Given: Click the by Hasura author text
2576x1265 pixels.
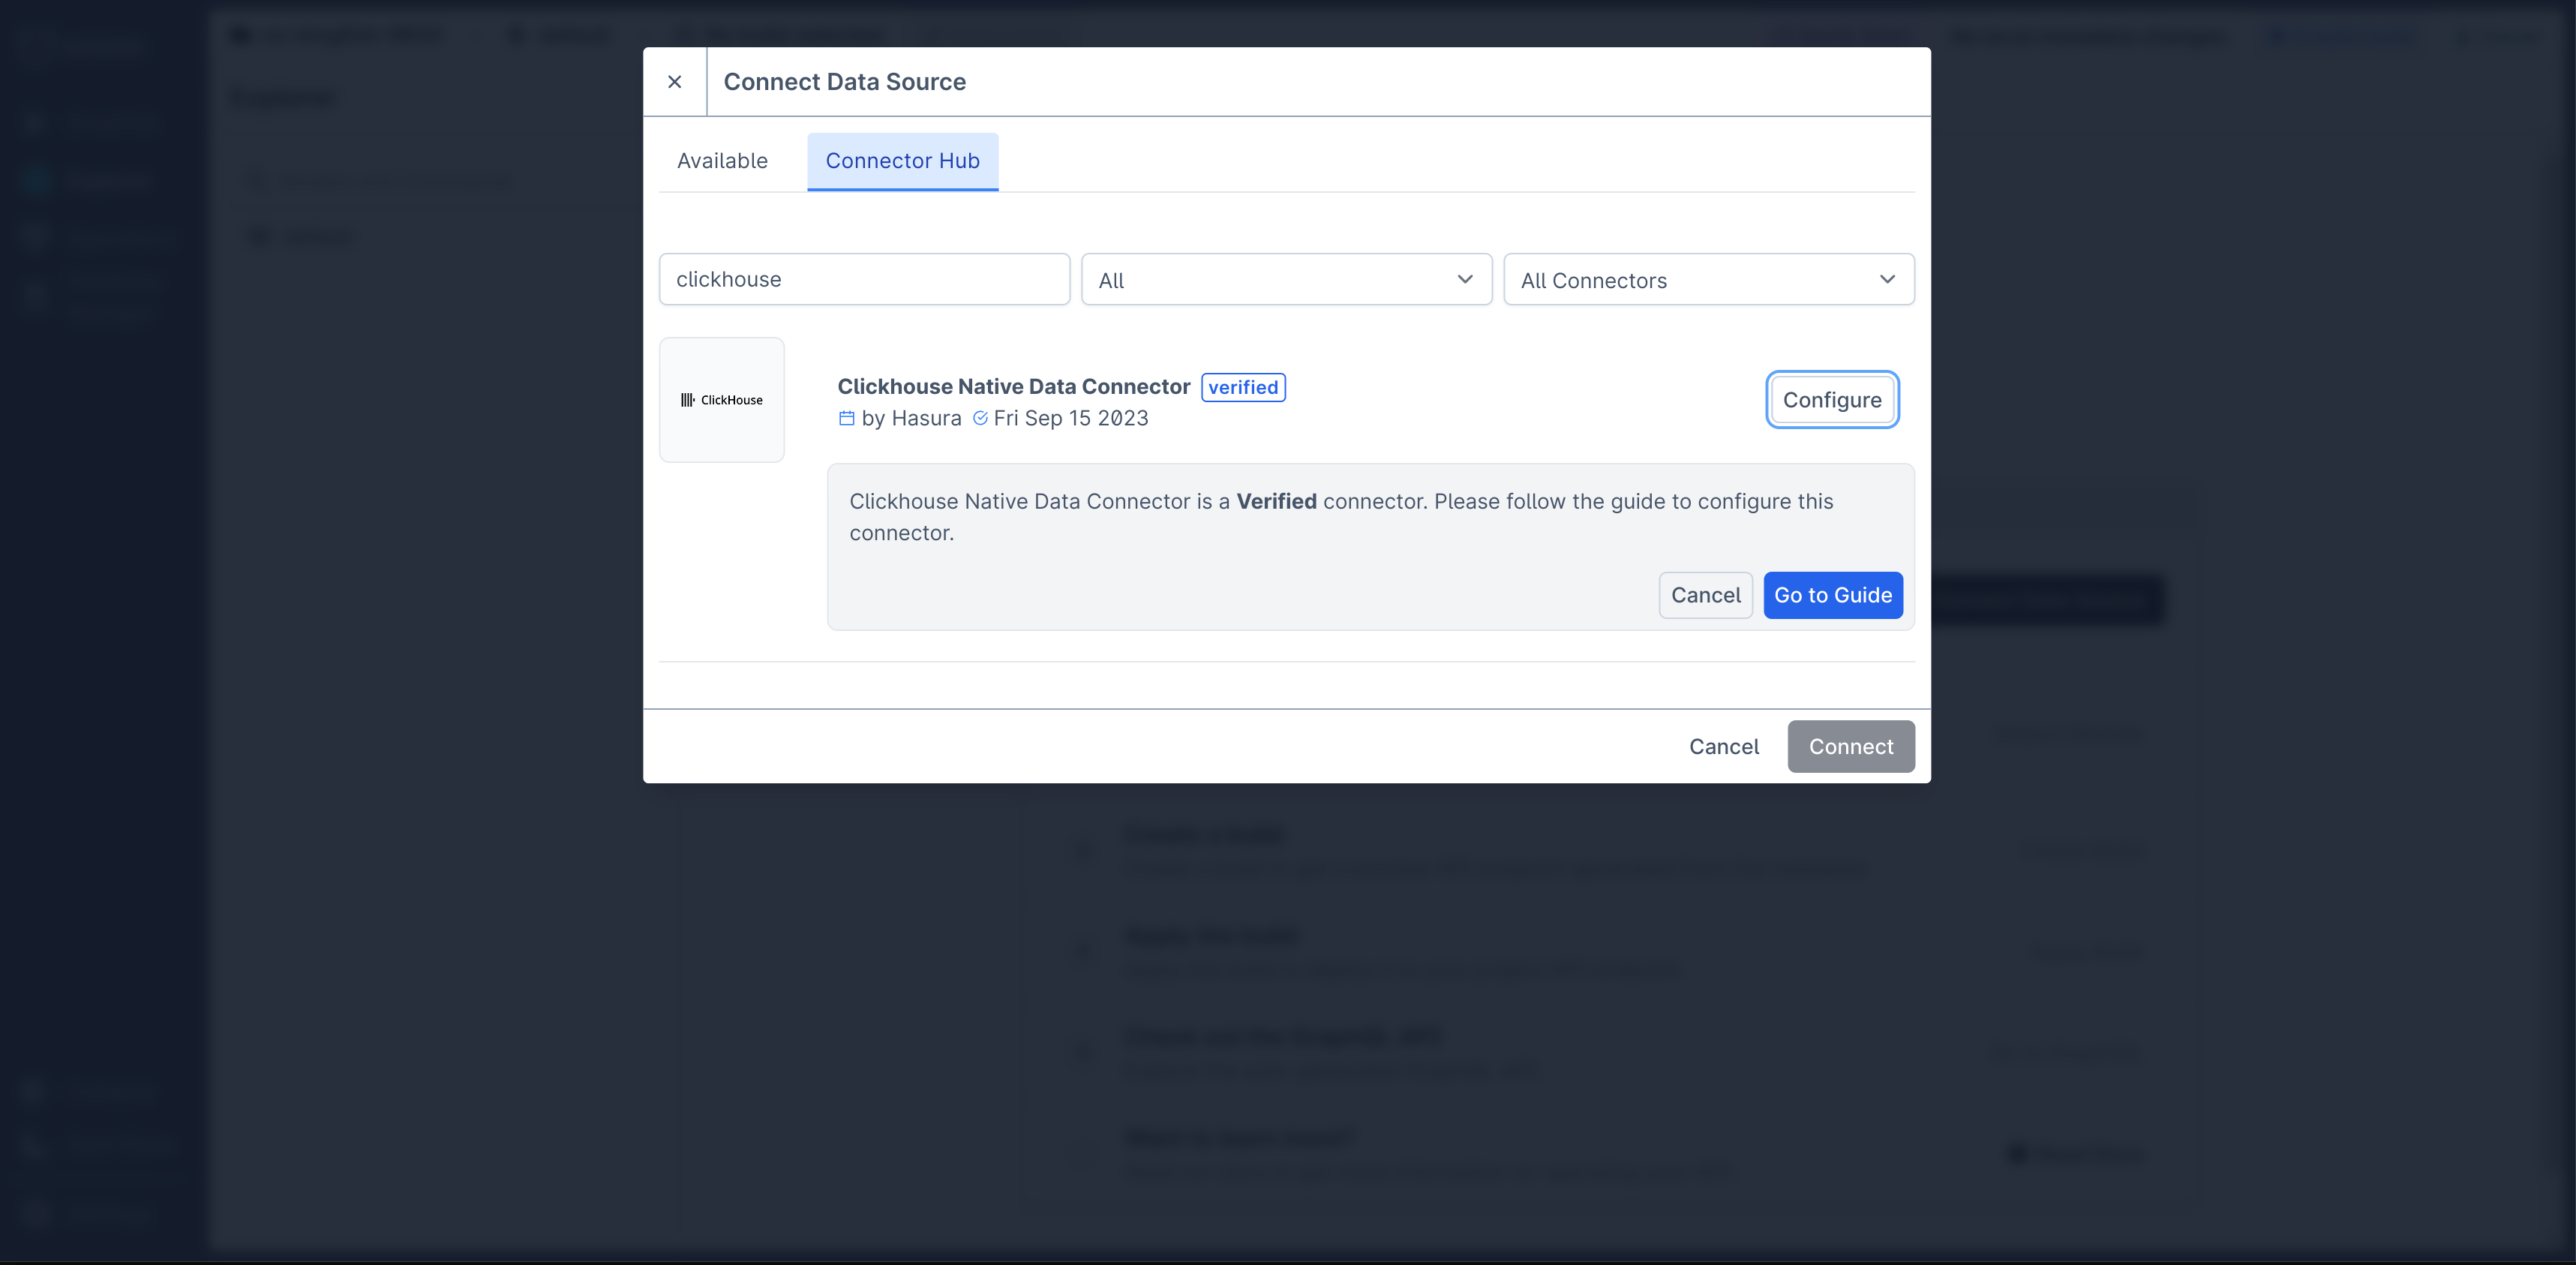Looking at the screenshot, I should coord(911,419).
